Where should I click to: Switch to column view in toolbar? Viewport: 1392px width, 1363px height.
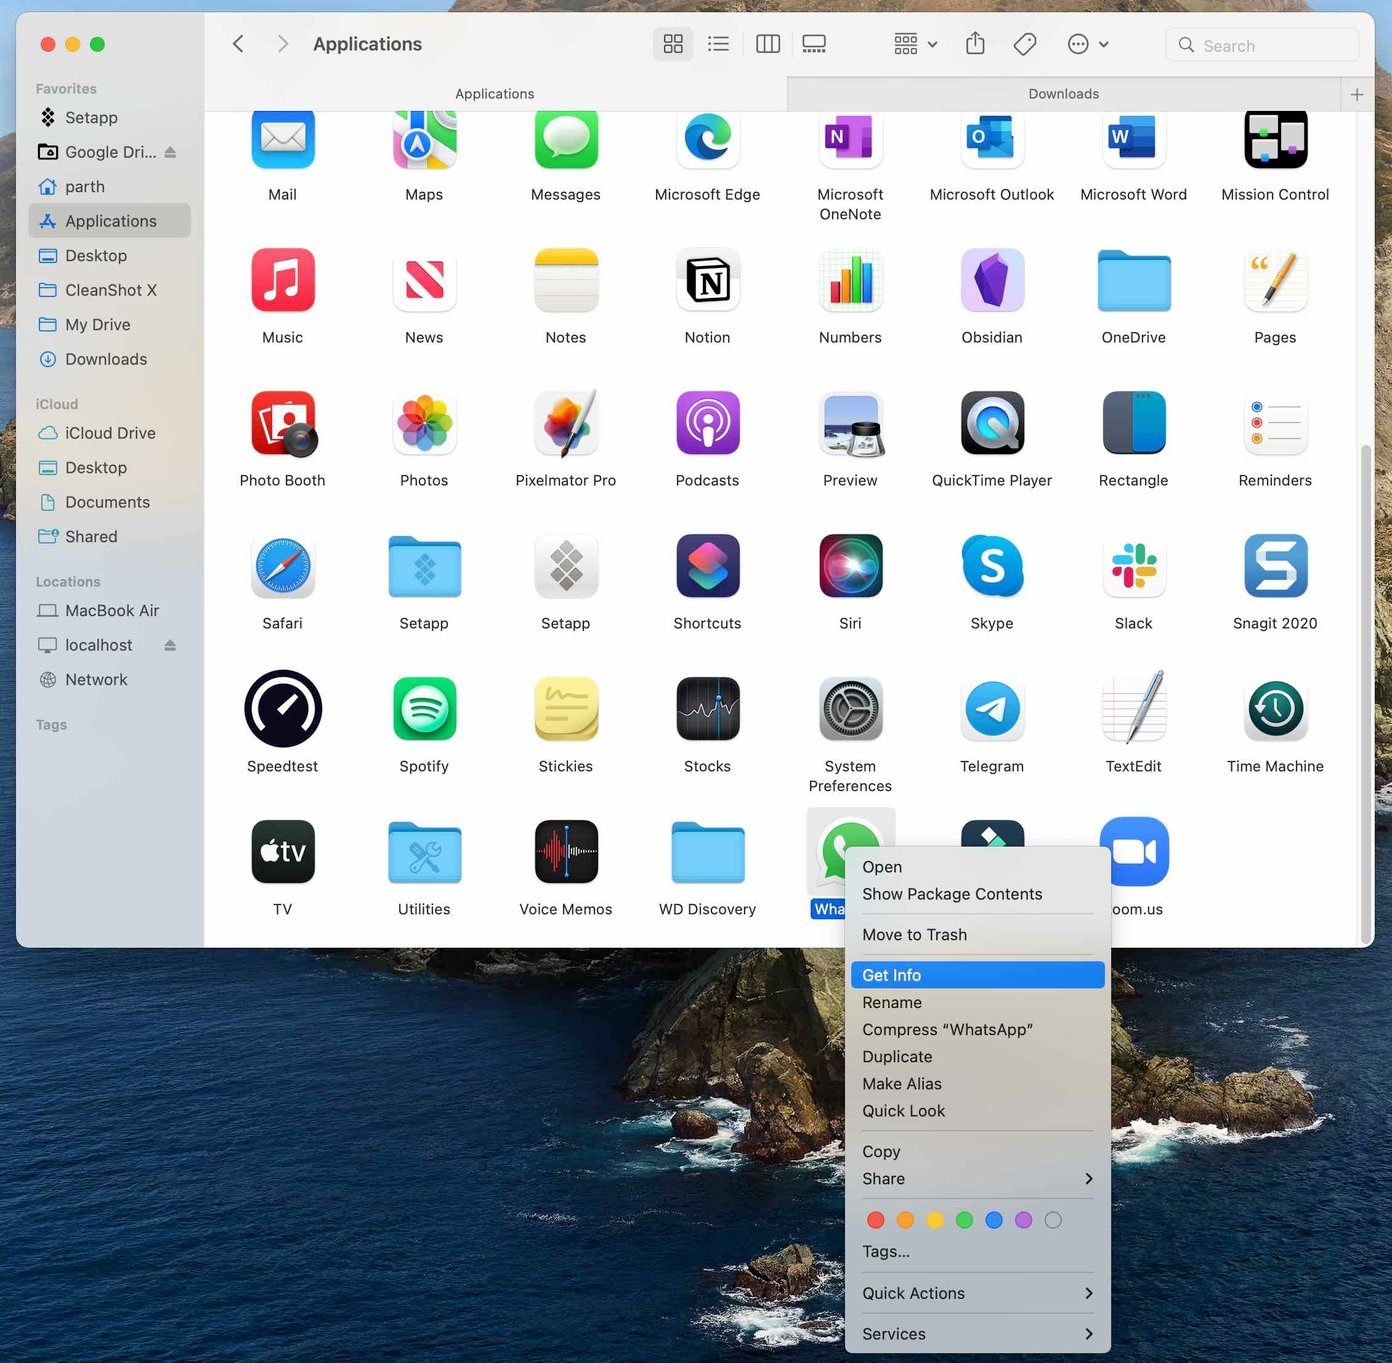(x=768, y=44)
